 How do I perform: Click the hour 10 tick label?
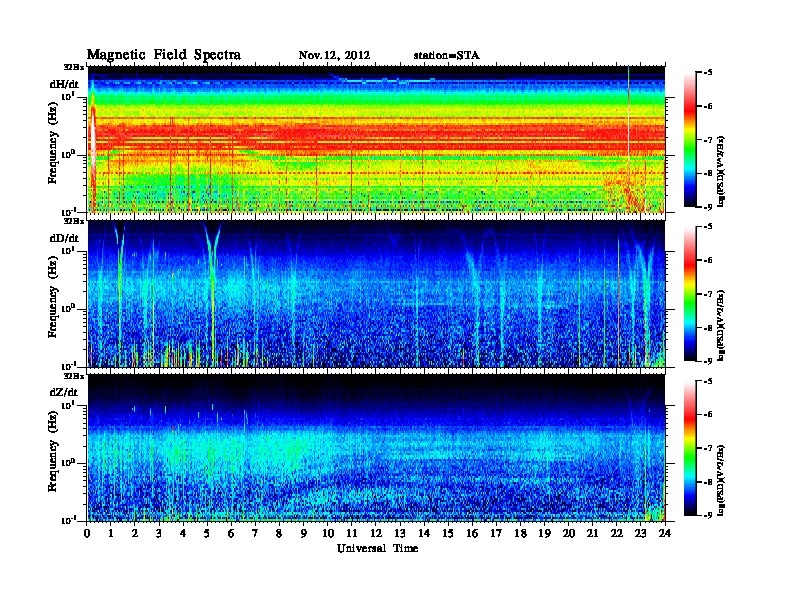tap(328, 533)
